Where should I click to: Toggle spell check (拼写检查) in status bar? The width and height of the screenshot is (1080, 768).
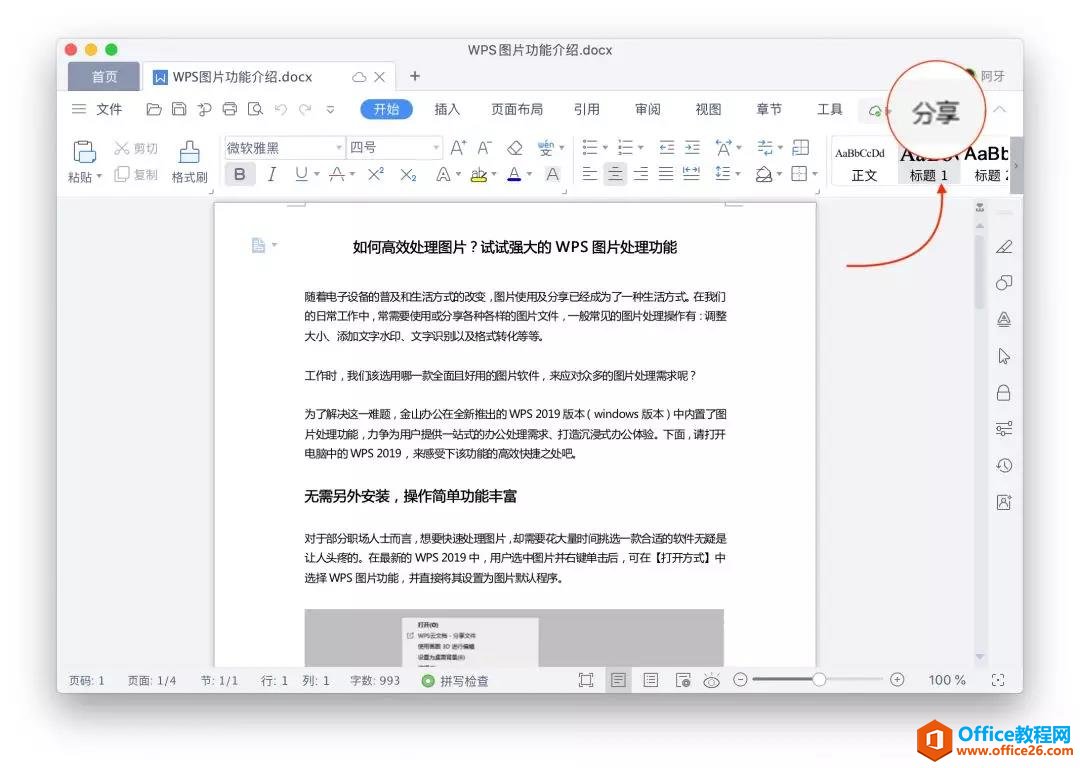pos(455,680)
